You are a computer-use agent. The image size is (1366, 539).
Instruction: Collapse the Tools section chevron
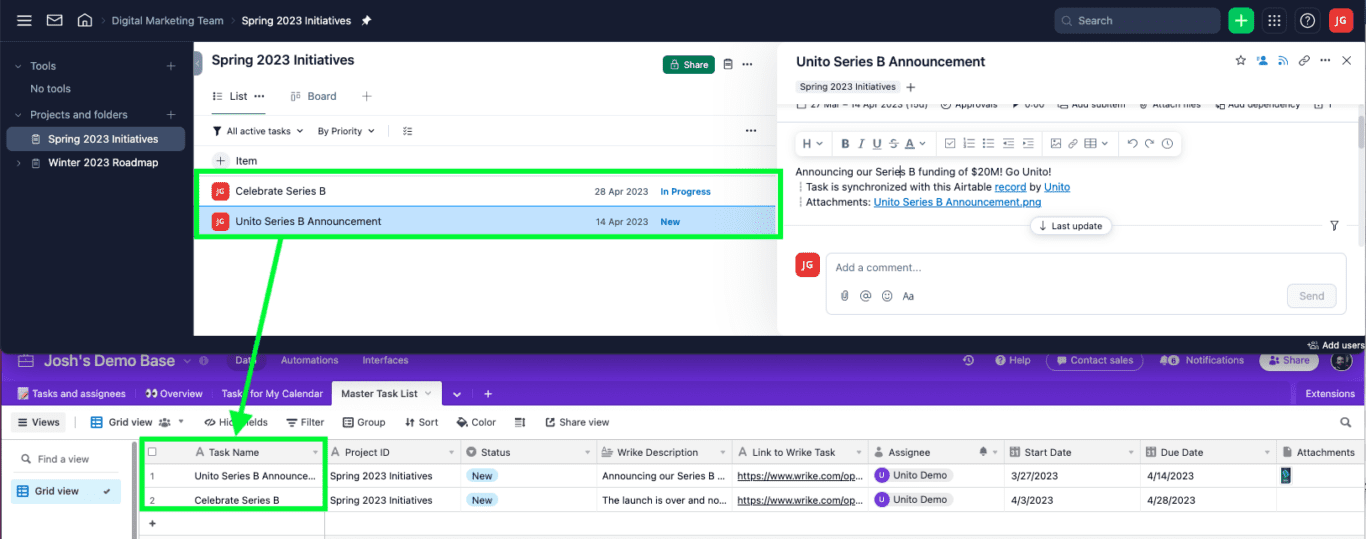click(17, 66)
